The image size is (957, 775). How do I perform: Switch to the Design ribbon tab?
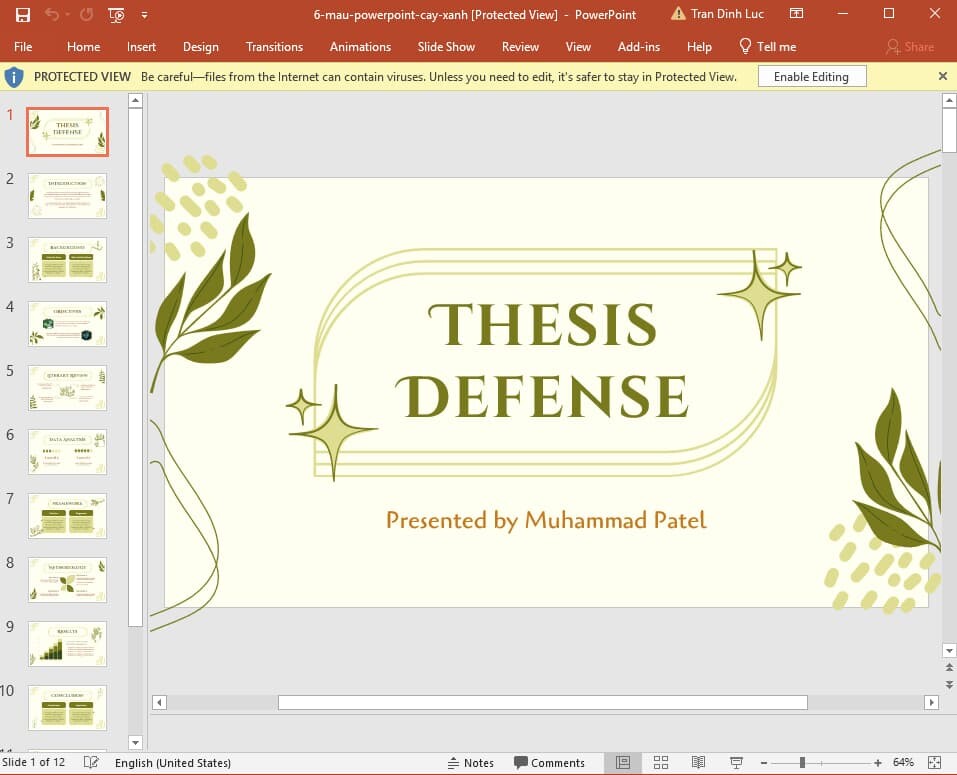tap(201, 46)
